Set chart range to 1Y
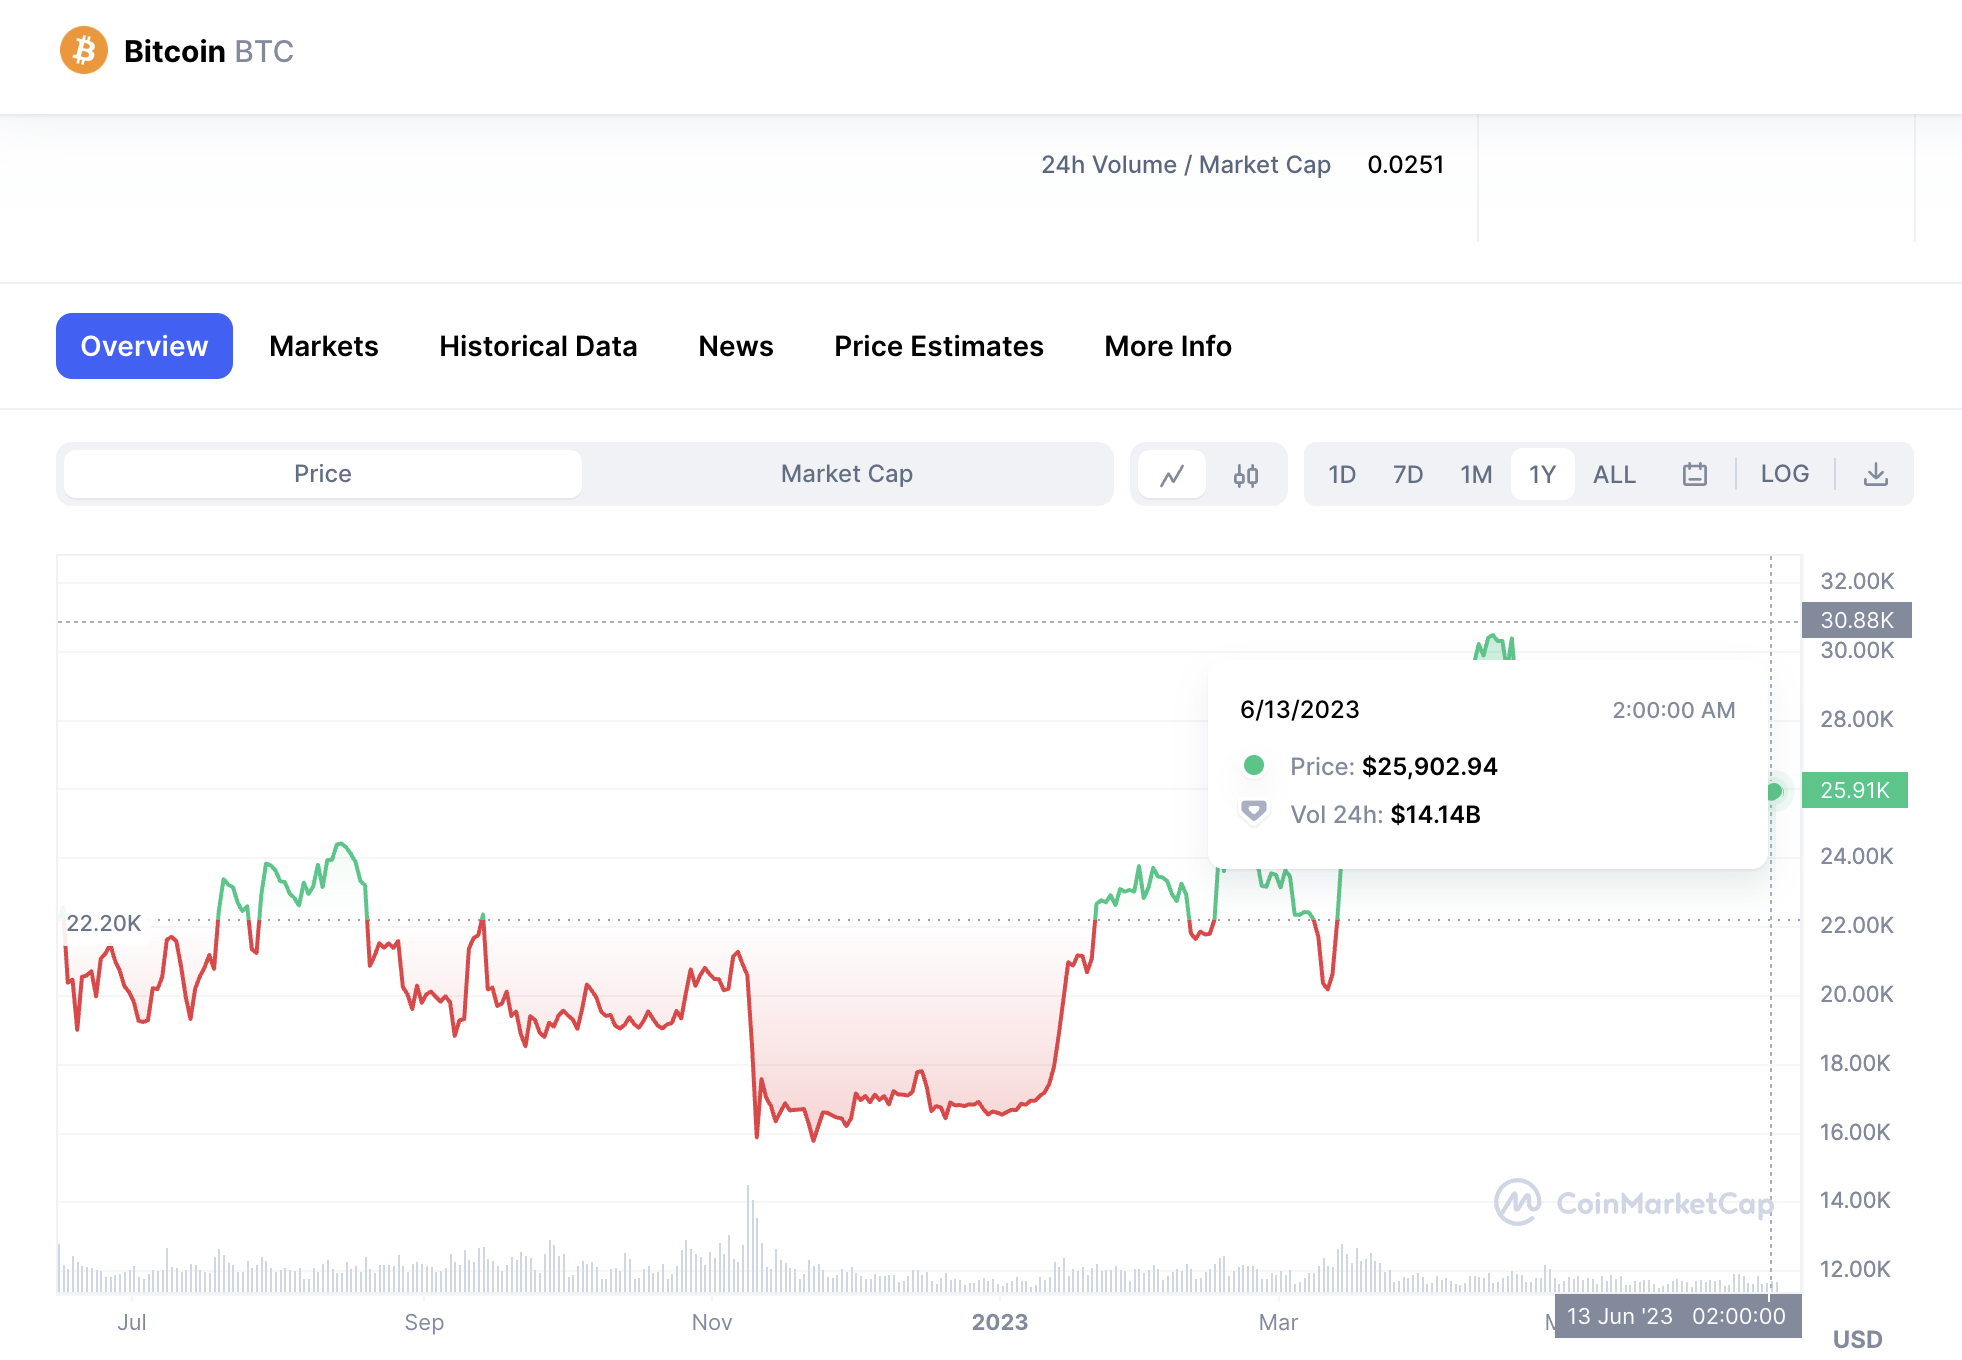Viewport: 1962px width, 1360px height. 1542,474
